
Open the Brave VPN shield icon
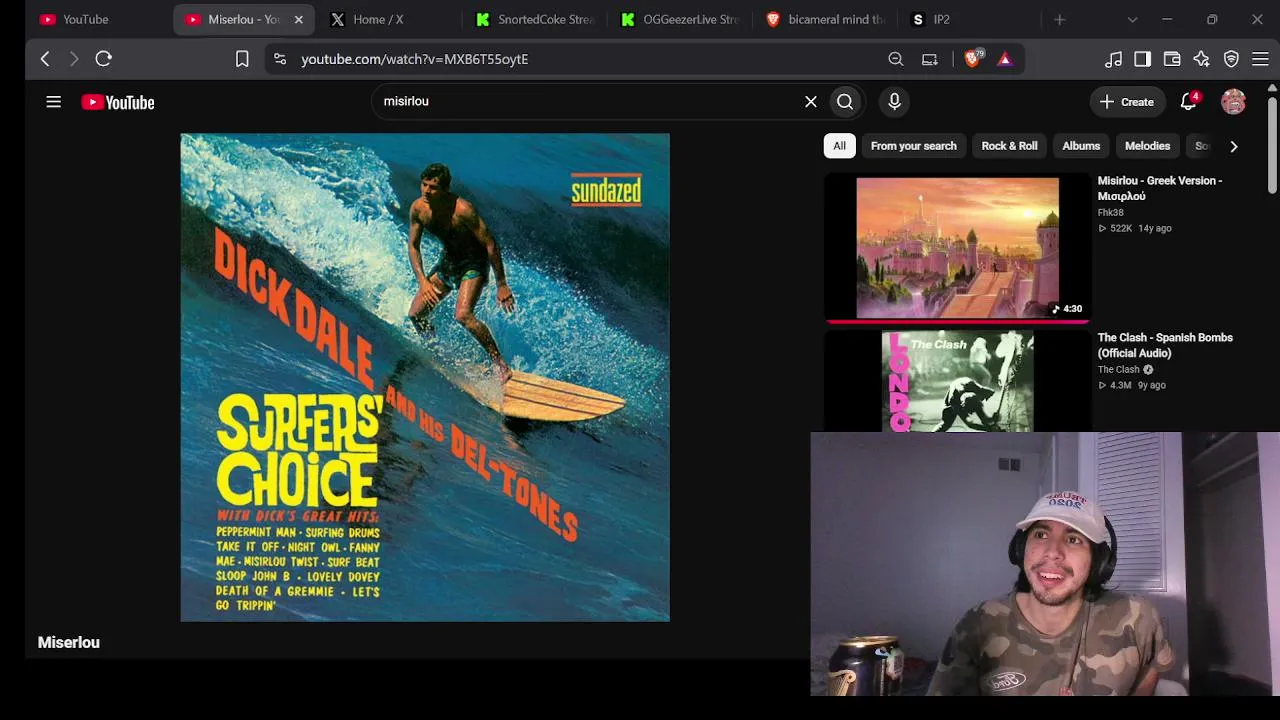point(1231,59)
